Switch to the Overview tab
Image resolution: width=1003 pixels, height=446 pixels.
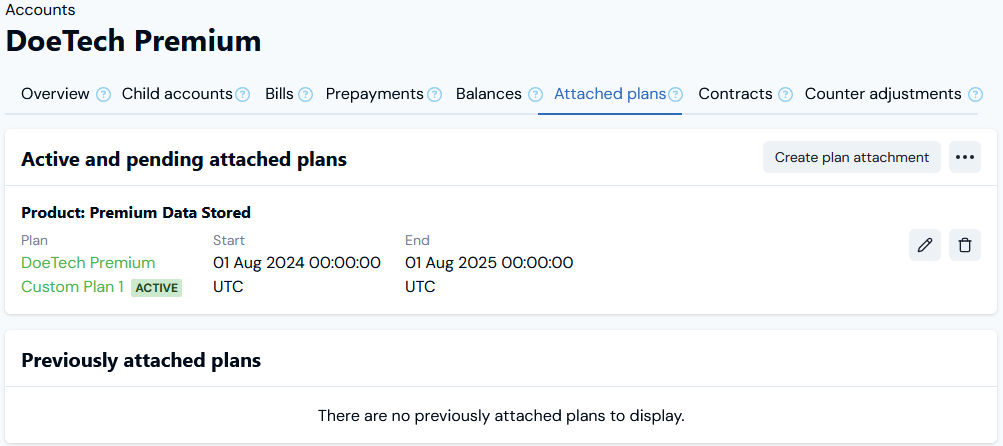(55, 94)
